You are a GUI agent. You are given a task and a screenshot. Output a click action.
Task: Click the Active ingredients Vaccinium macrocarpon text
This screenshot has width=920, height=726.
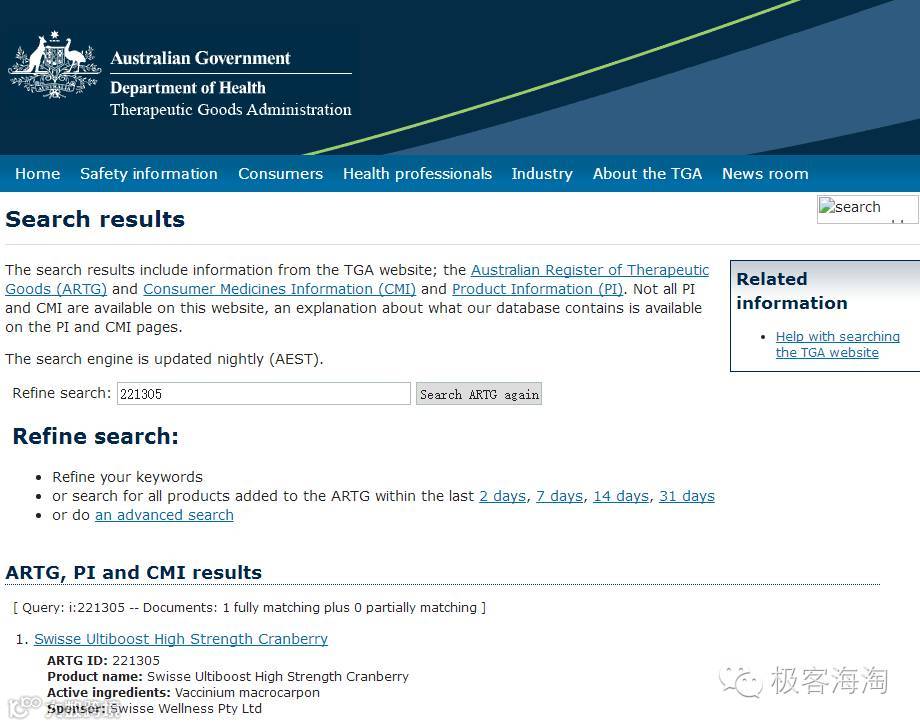point(183,693)
